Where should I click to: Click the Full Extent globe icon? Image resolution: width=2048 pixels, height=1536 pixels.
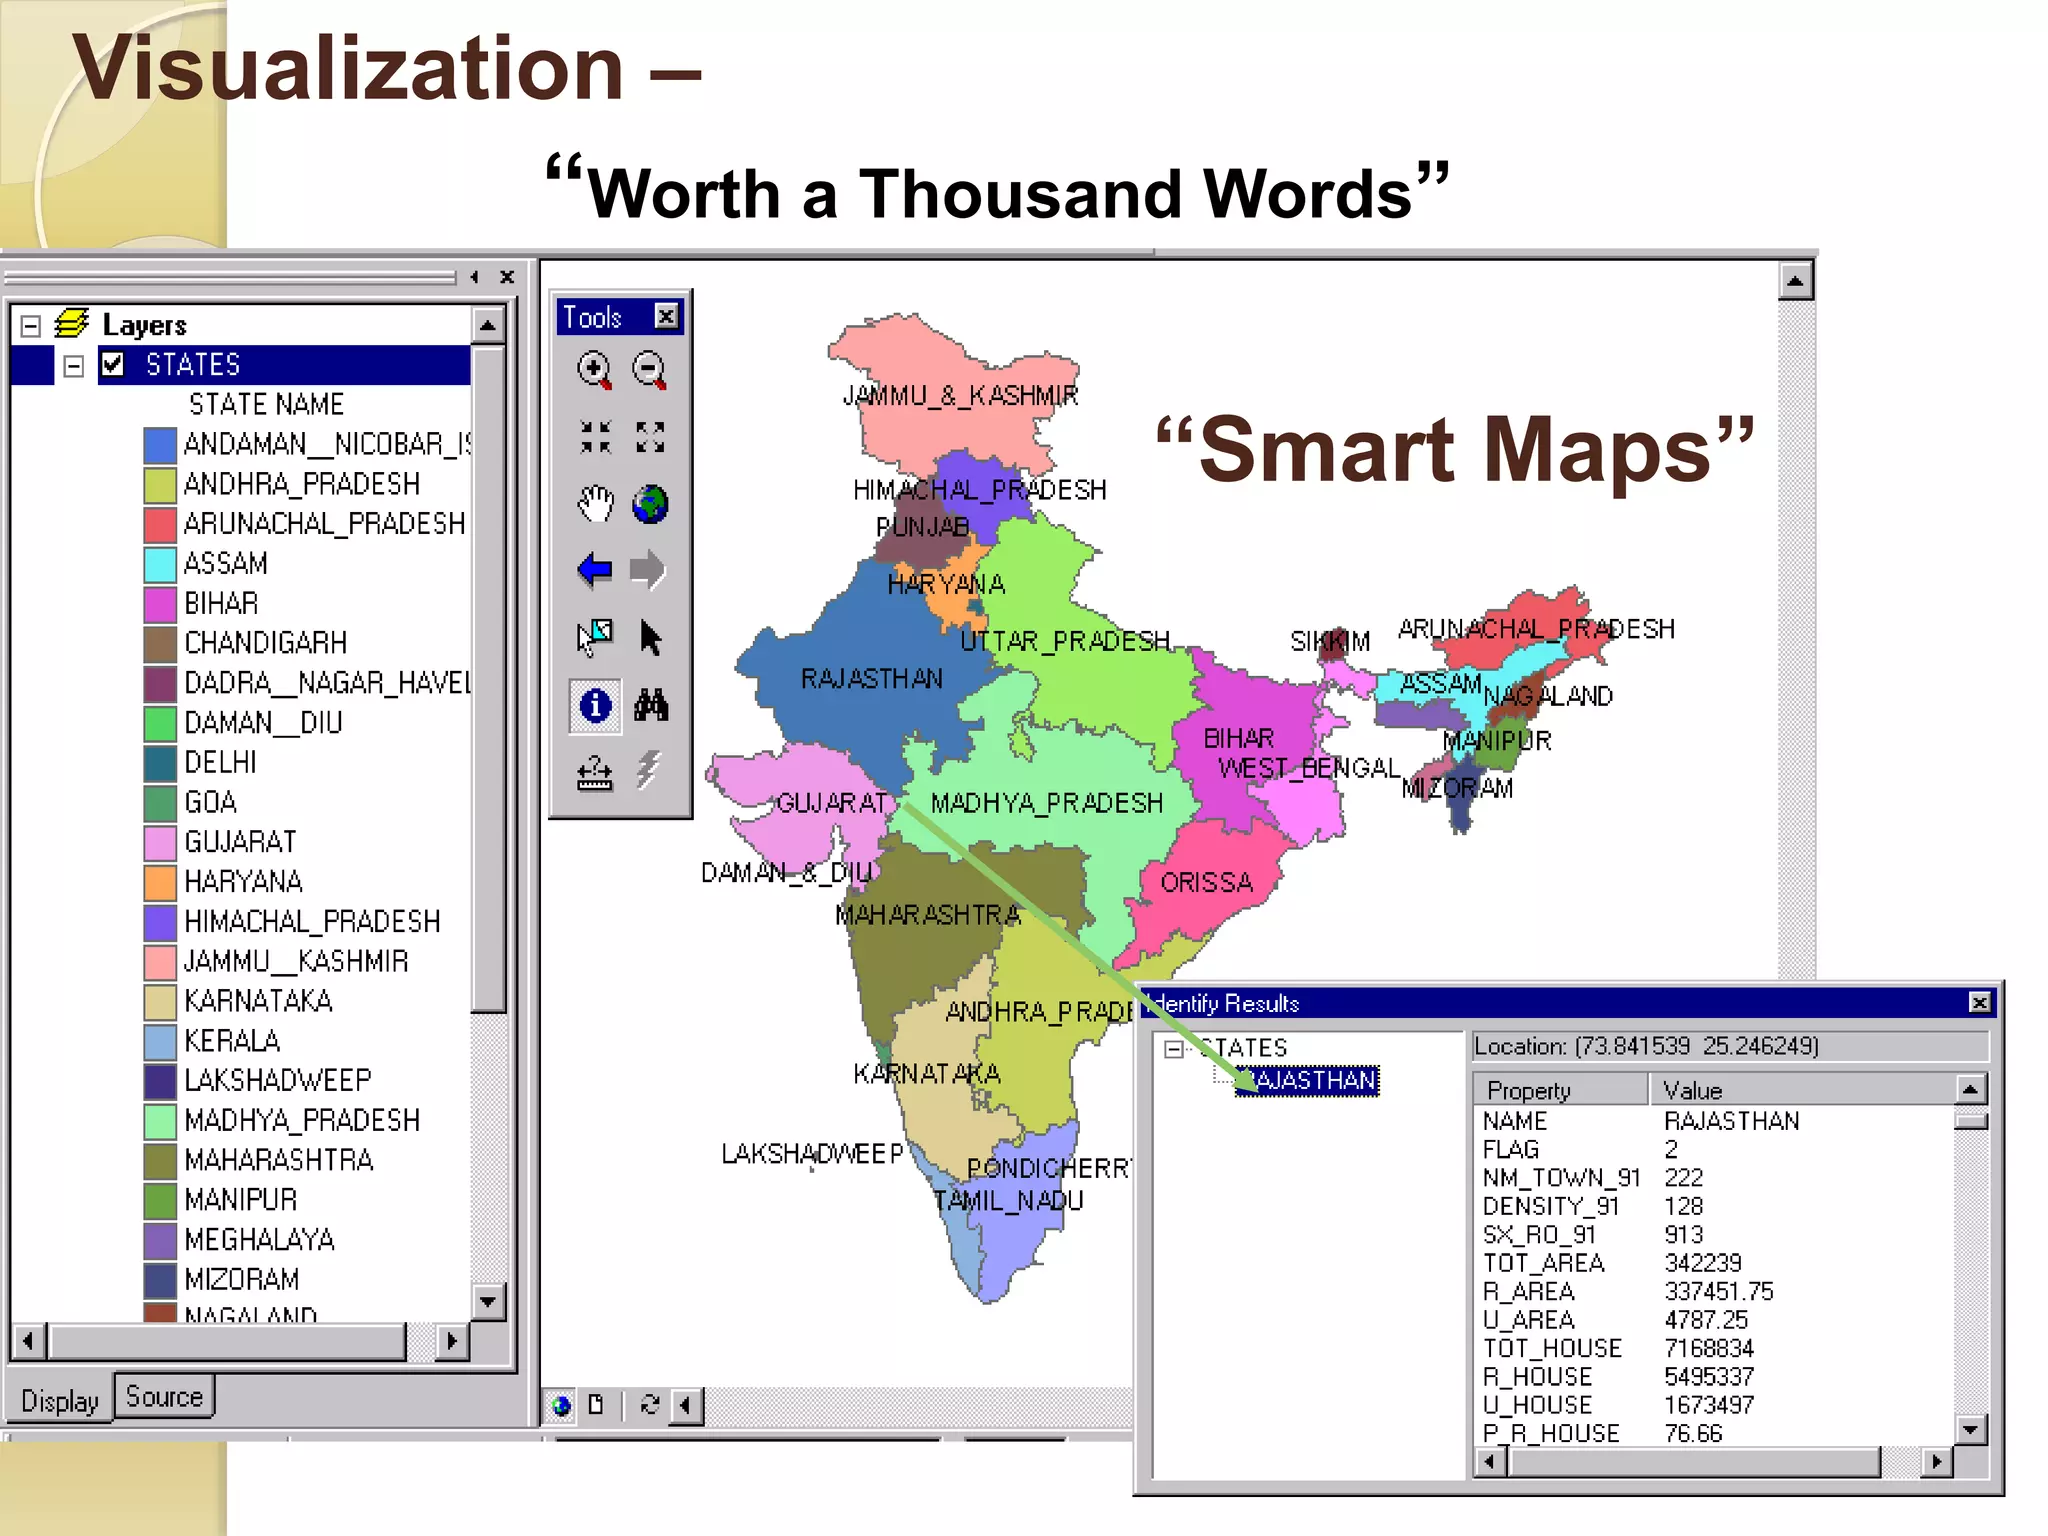[x=650, y=503]
